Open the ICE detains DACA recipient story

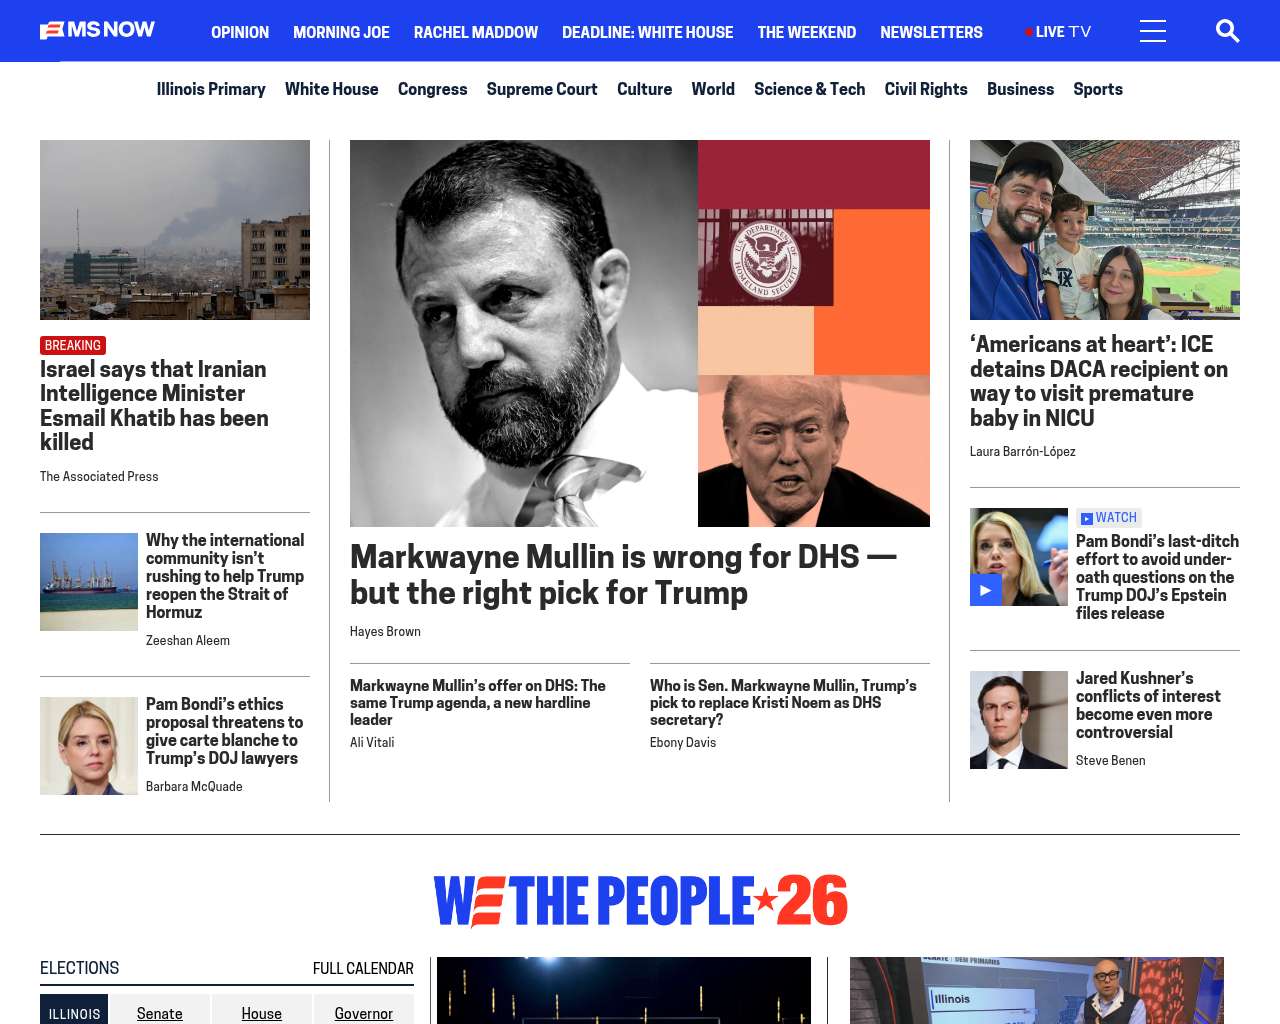click(1099, 381)
